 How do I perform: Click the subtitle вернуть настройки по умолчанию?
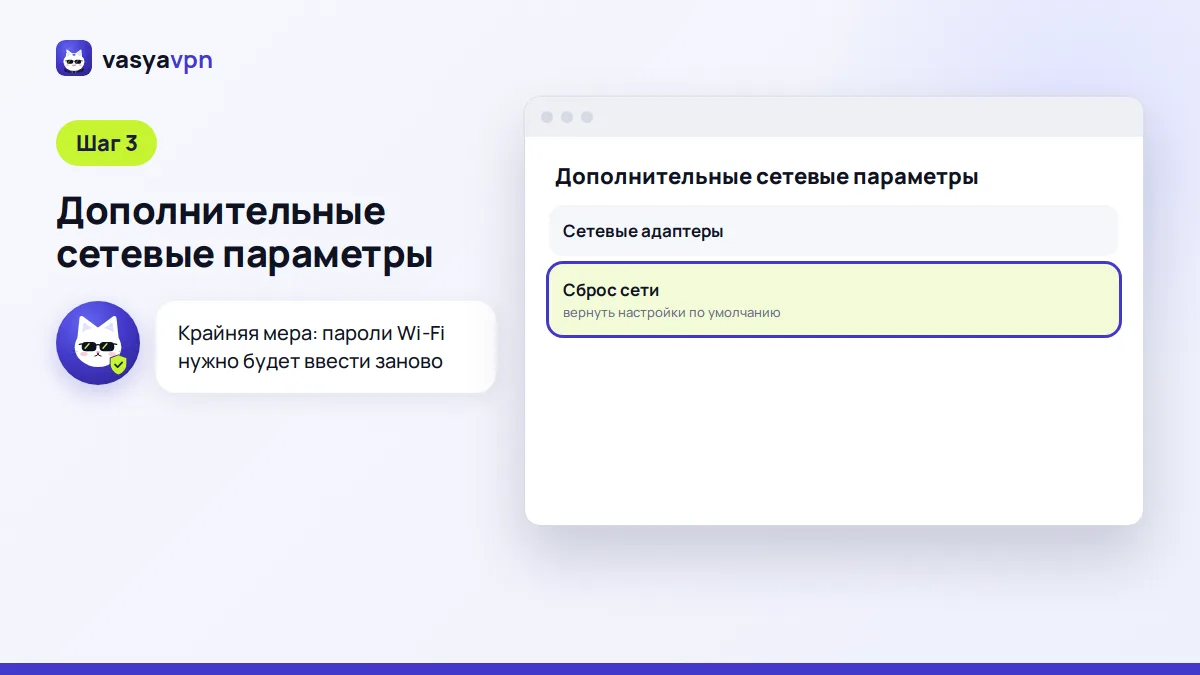click(671, 313)
